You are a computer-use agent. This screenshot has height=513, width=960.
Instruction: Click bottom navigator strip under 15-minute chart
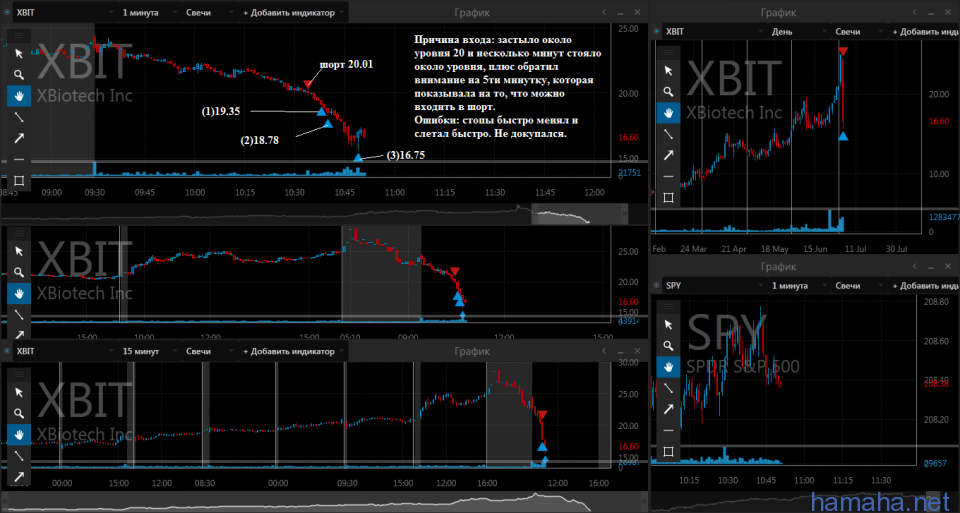pyautogui.click(x=324, y=502)
